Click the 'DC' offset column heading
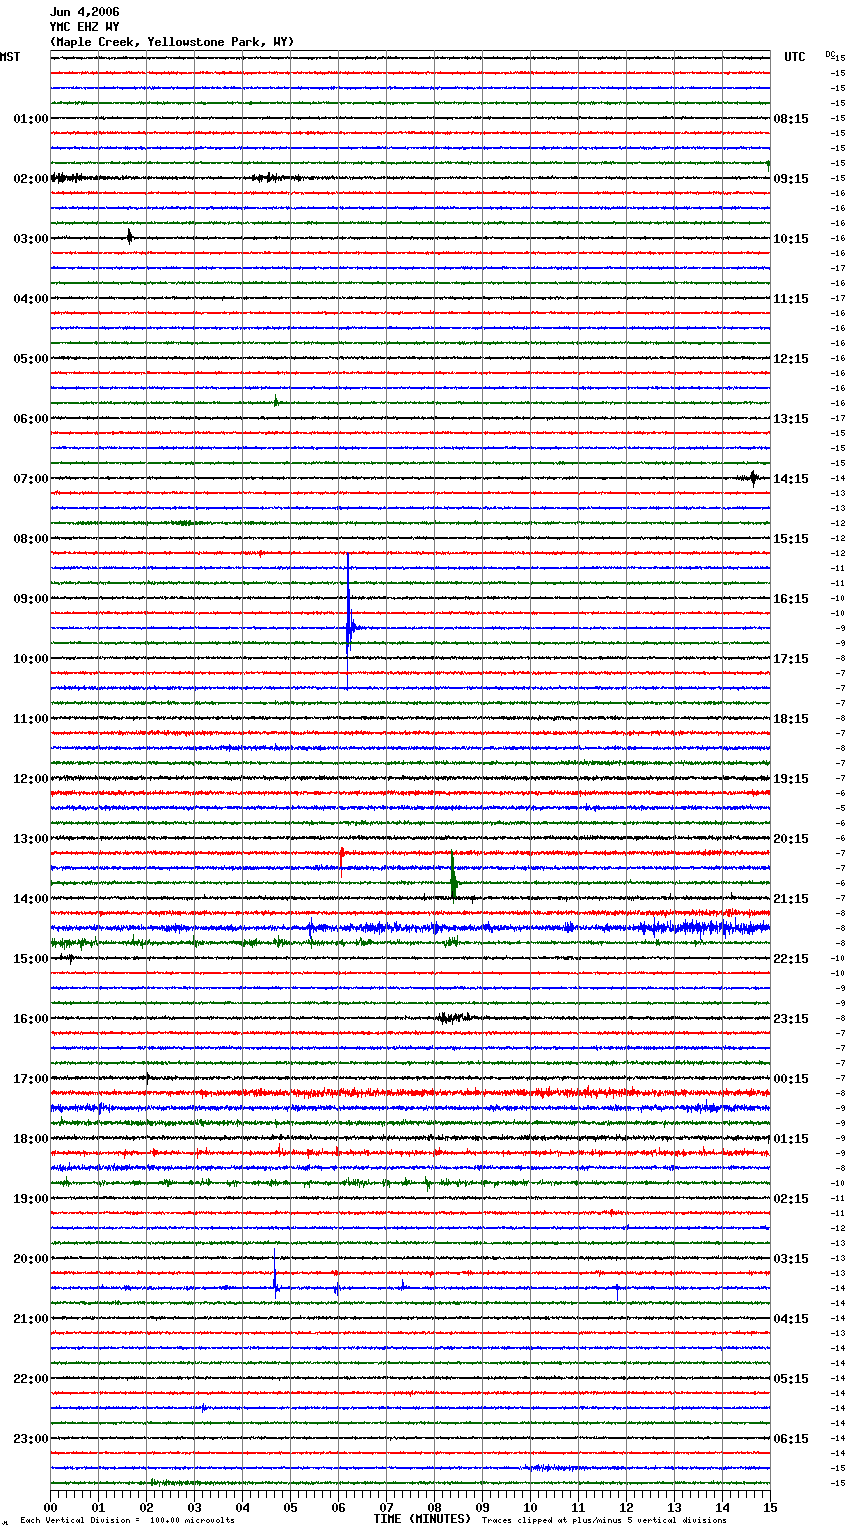The image size is (850, 1534). pyautogui.click(x=830, y=54)
